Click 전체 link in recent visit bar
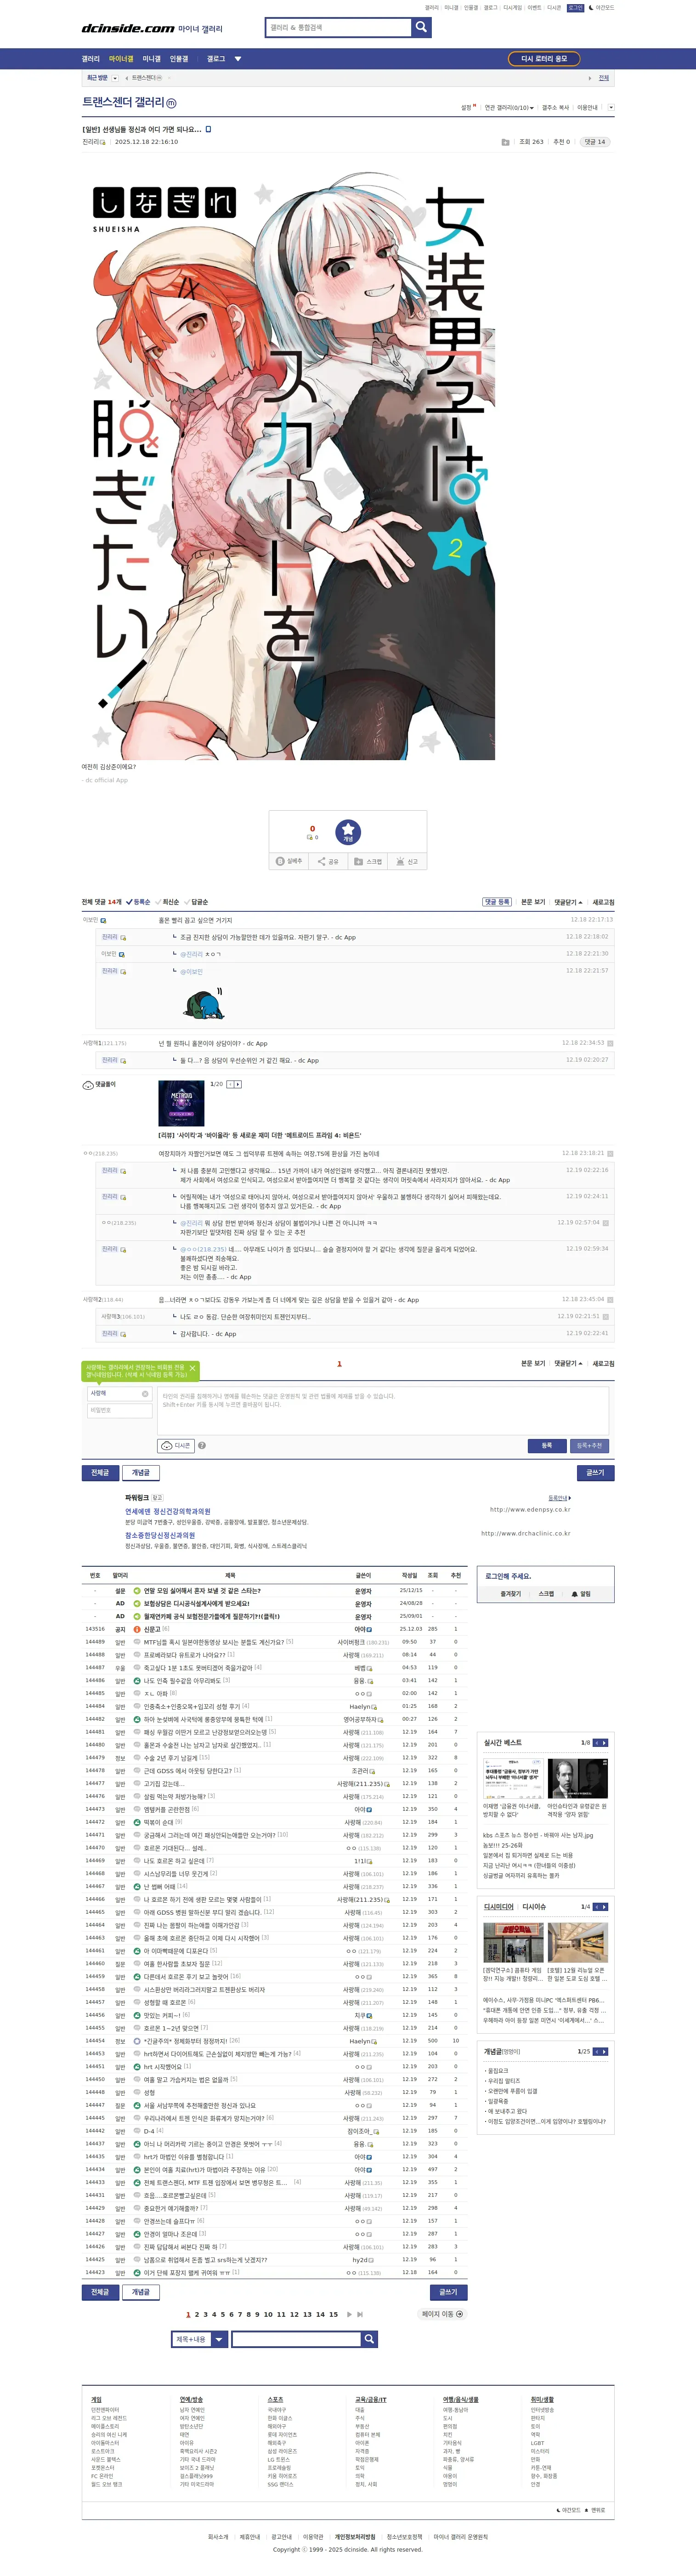This screenshot has width=696, height=2576. click(604, 78)
